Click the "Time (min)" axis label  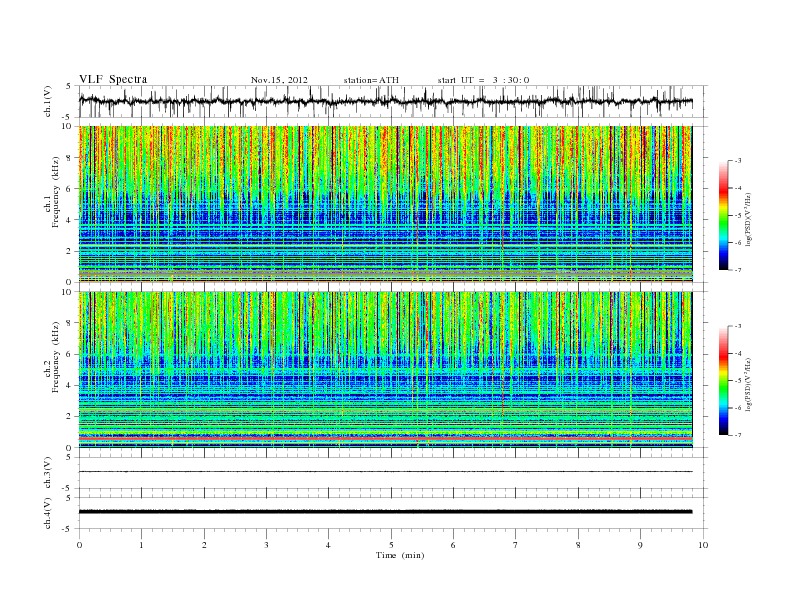coord(400,555)
